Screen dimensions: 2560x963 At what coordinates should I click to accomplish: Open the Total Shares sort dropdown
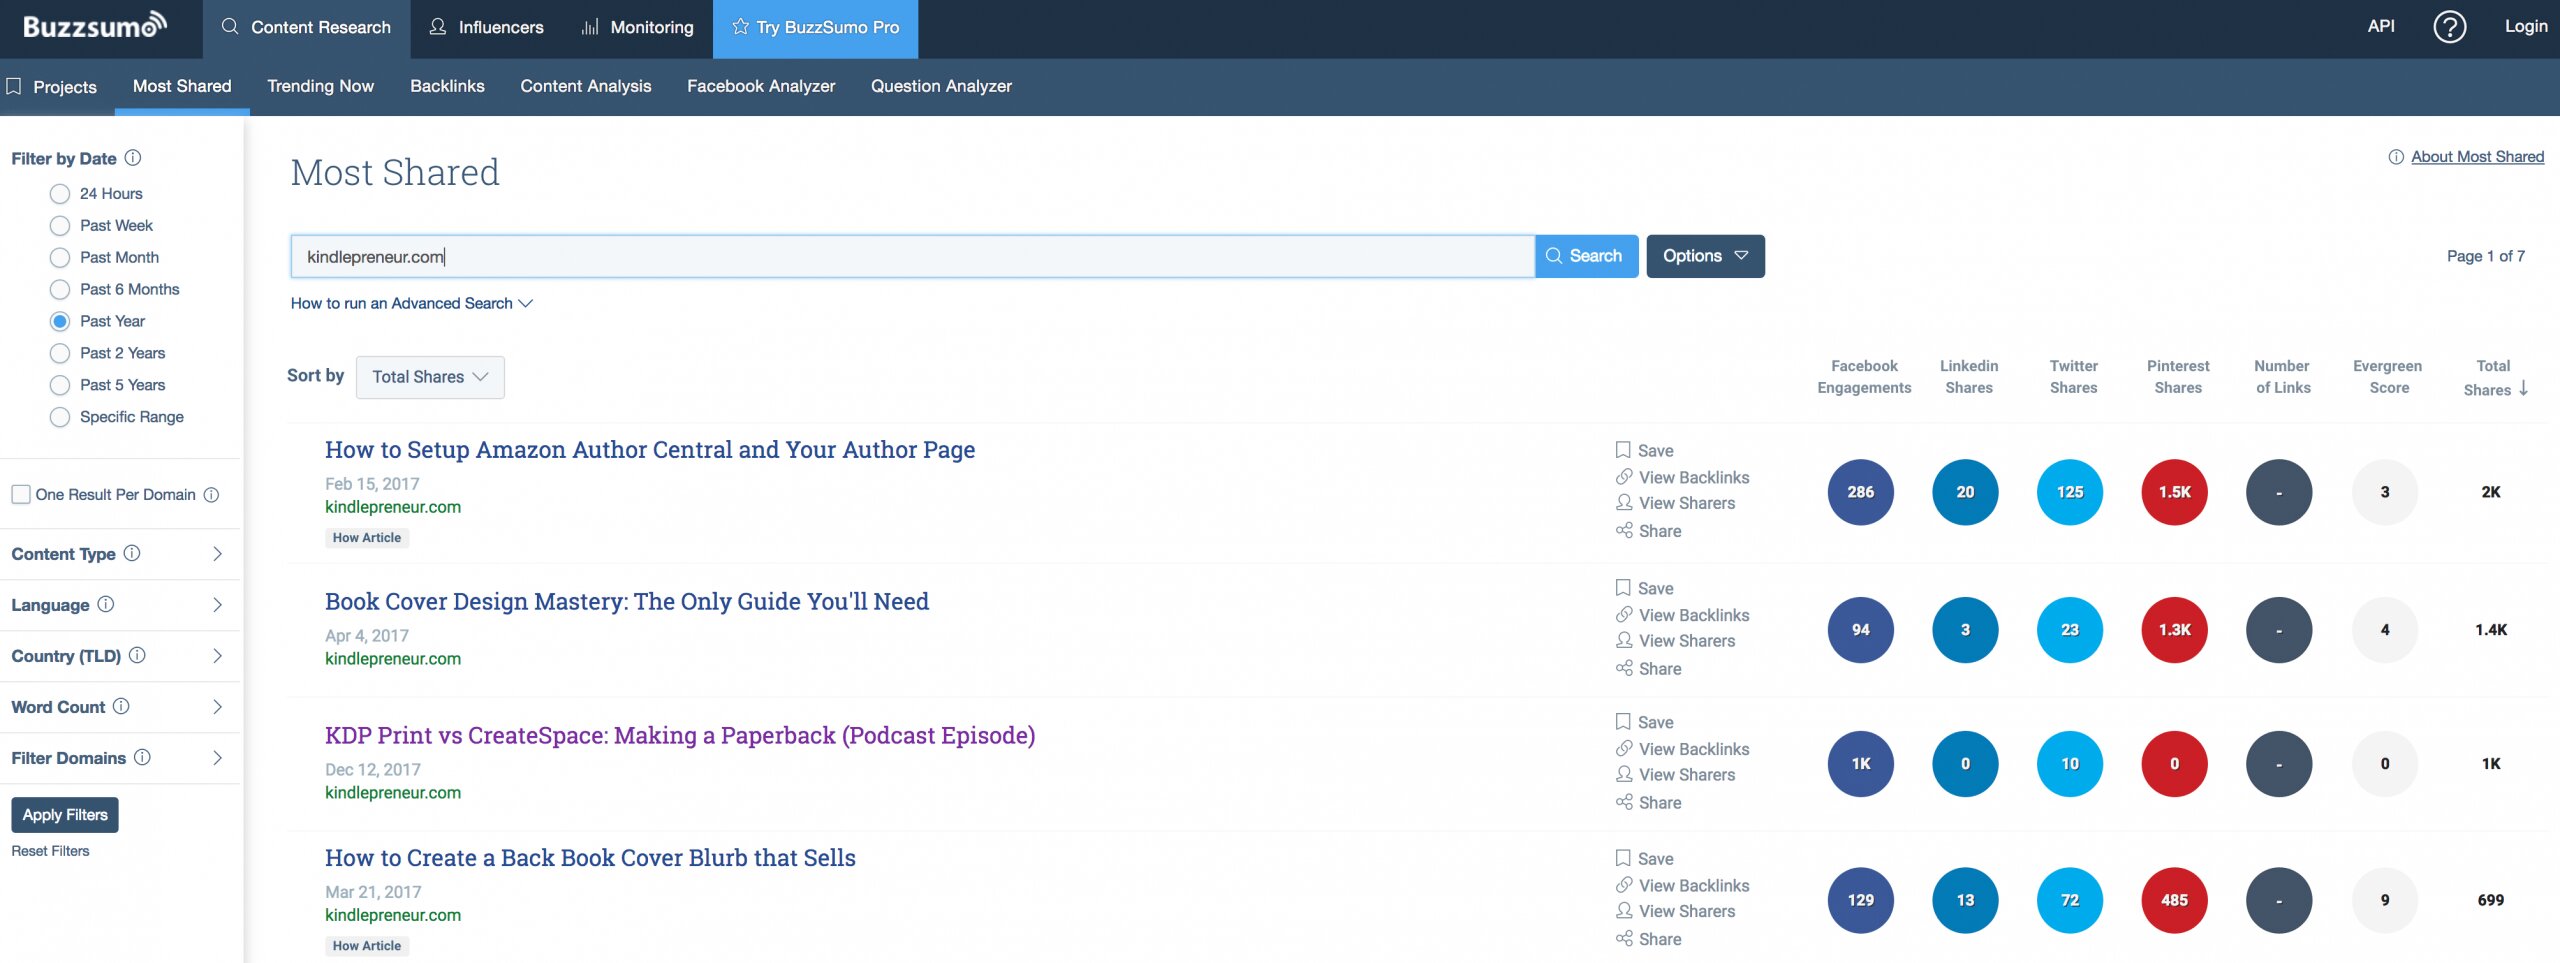point(430,377)
